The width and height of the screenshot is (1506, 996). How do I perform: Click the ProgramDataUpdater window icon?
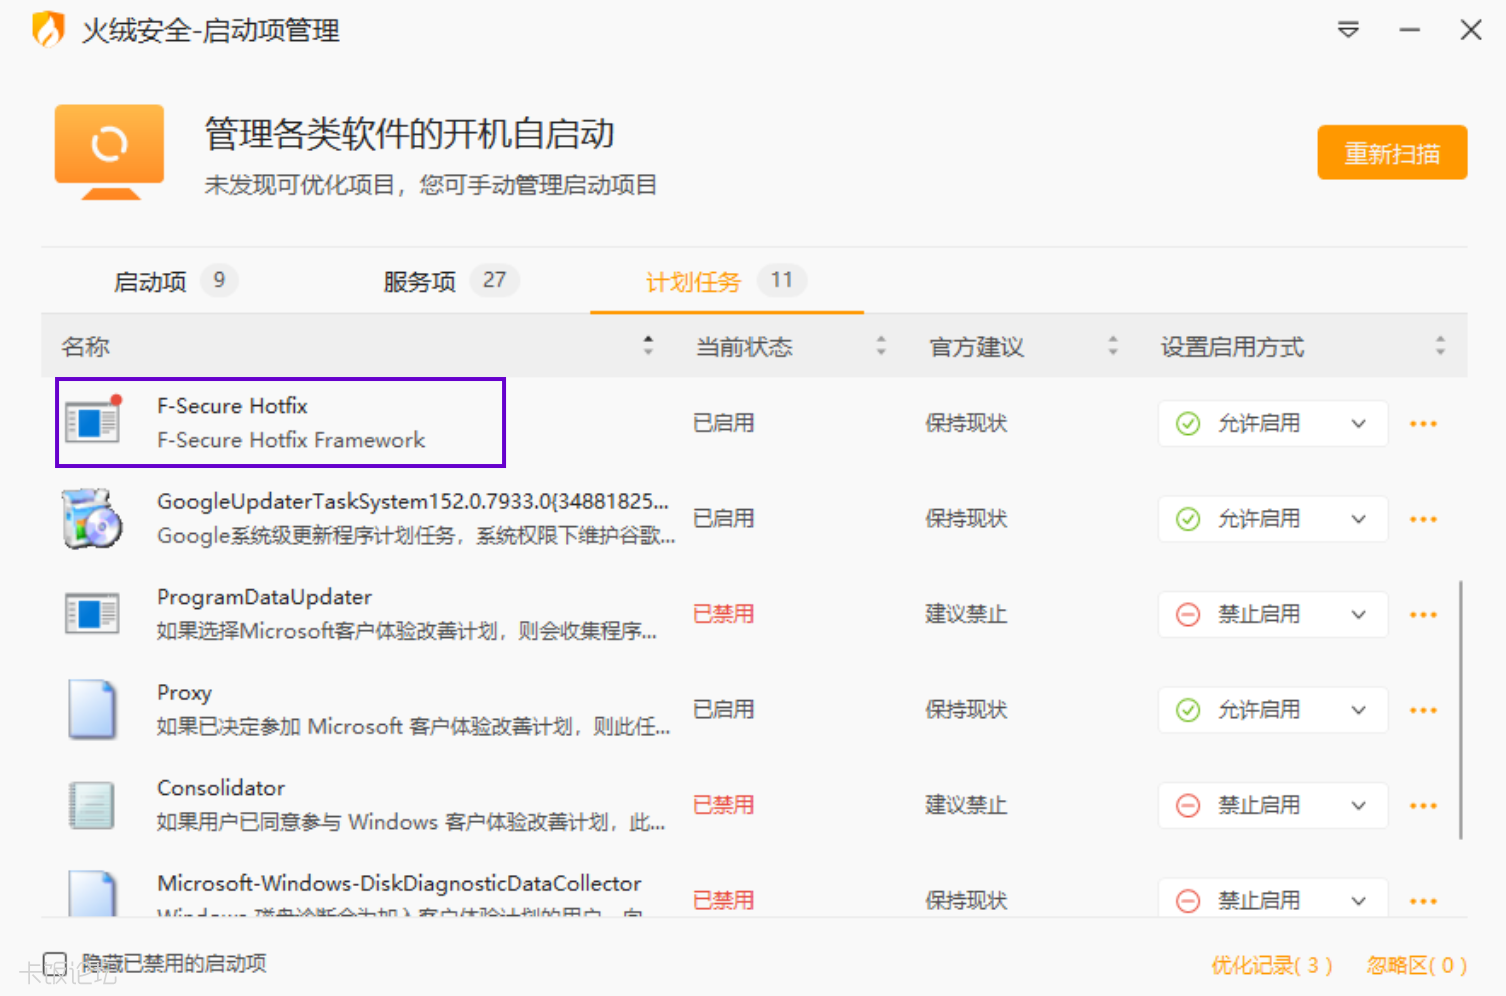click(92, 613)
